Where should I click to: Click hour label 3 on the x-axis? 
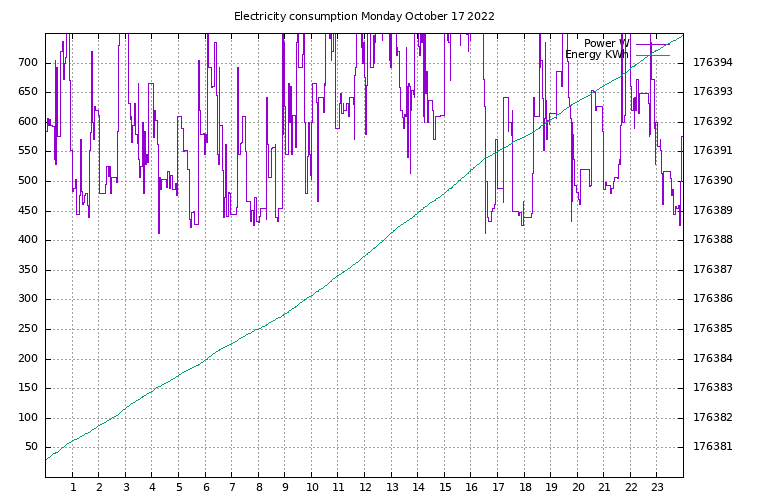[126, 488]
